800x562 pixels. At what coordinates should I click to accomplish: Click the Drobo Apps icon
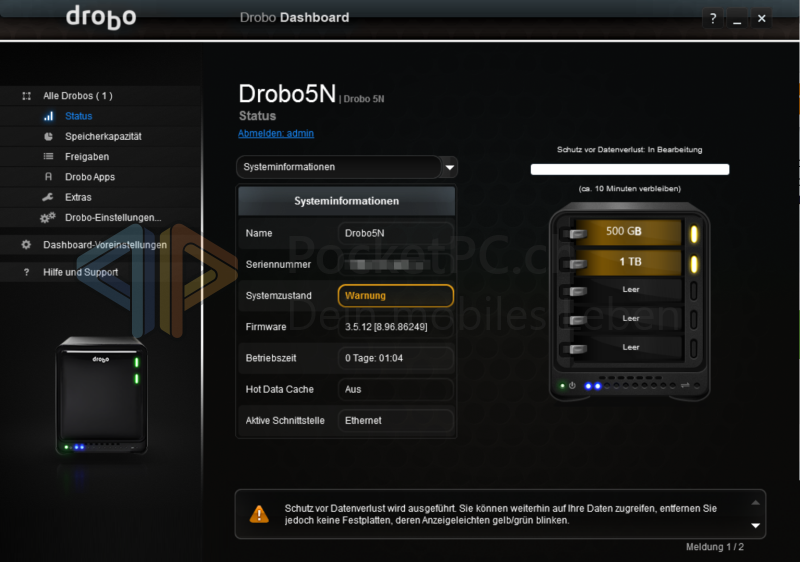pos(48,177)
